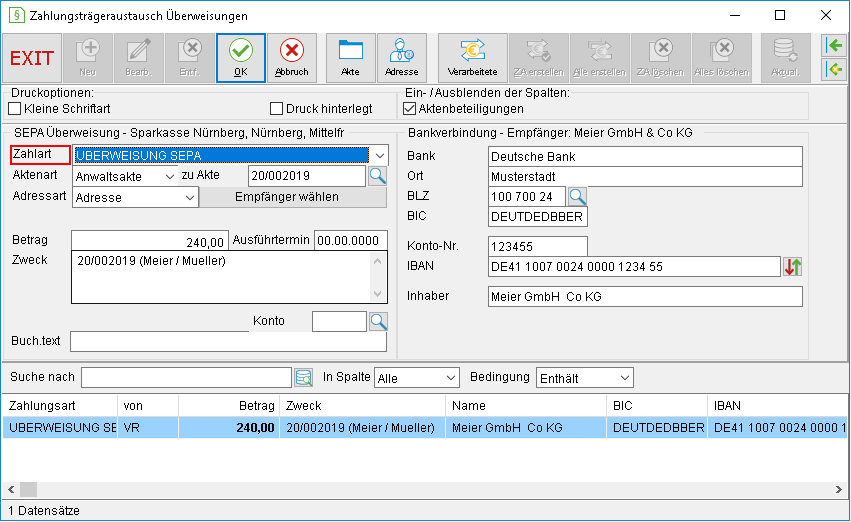Click the zu Akte number field
The image size is (851, 522).
click(307, 176)
